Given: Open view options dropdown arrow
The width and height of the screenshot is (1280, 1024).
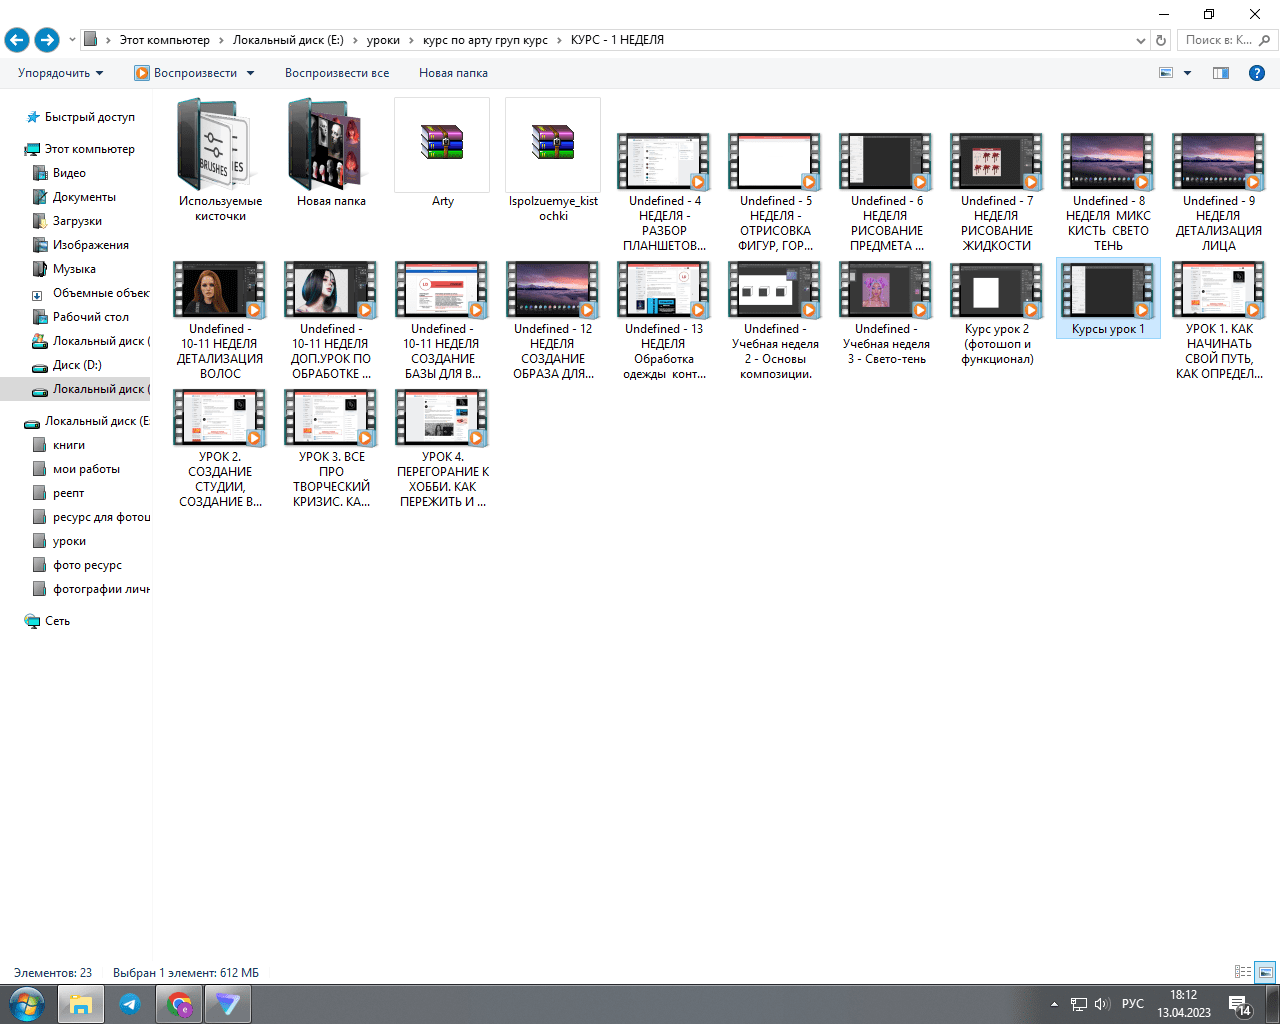Looking at the screenshot, I should tap(1188, 73).
